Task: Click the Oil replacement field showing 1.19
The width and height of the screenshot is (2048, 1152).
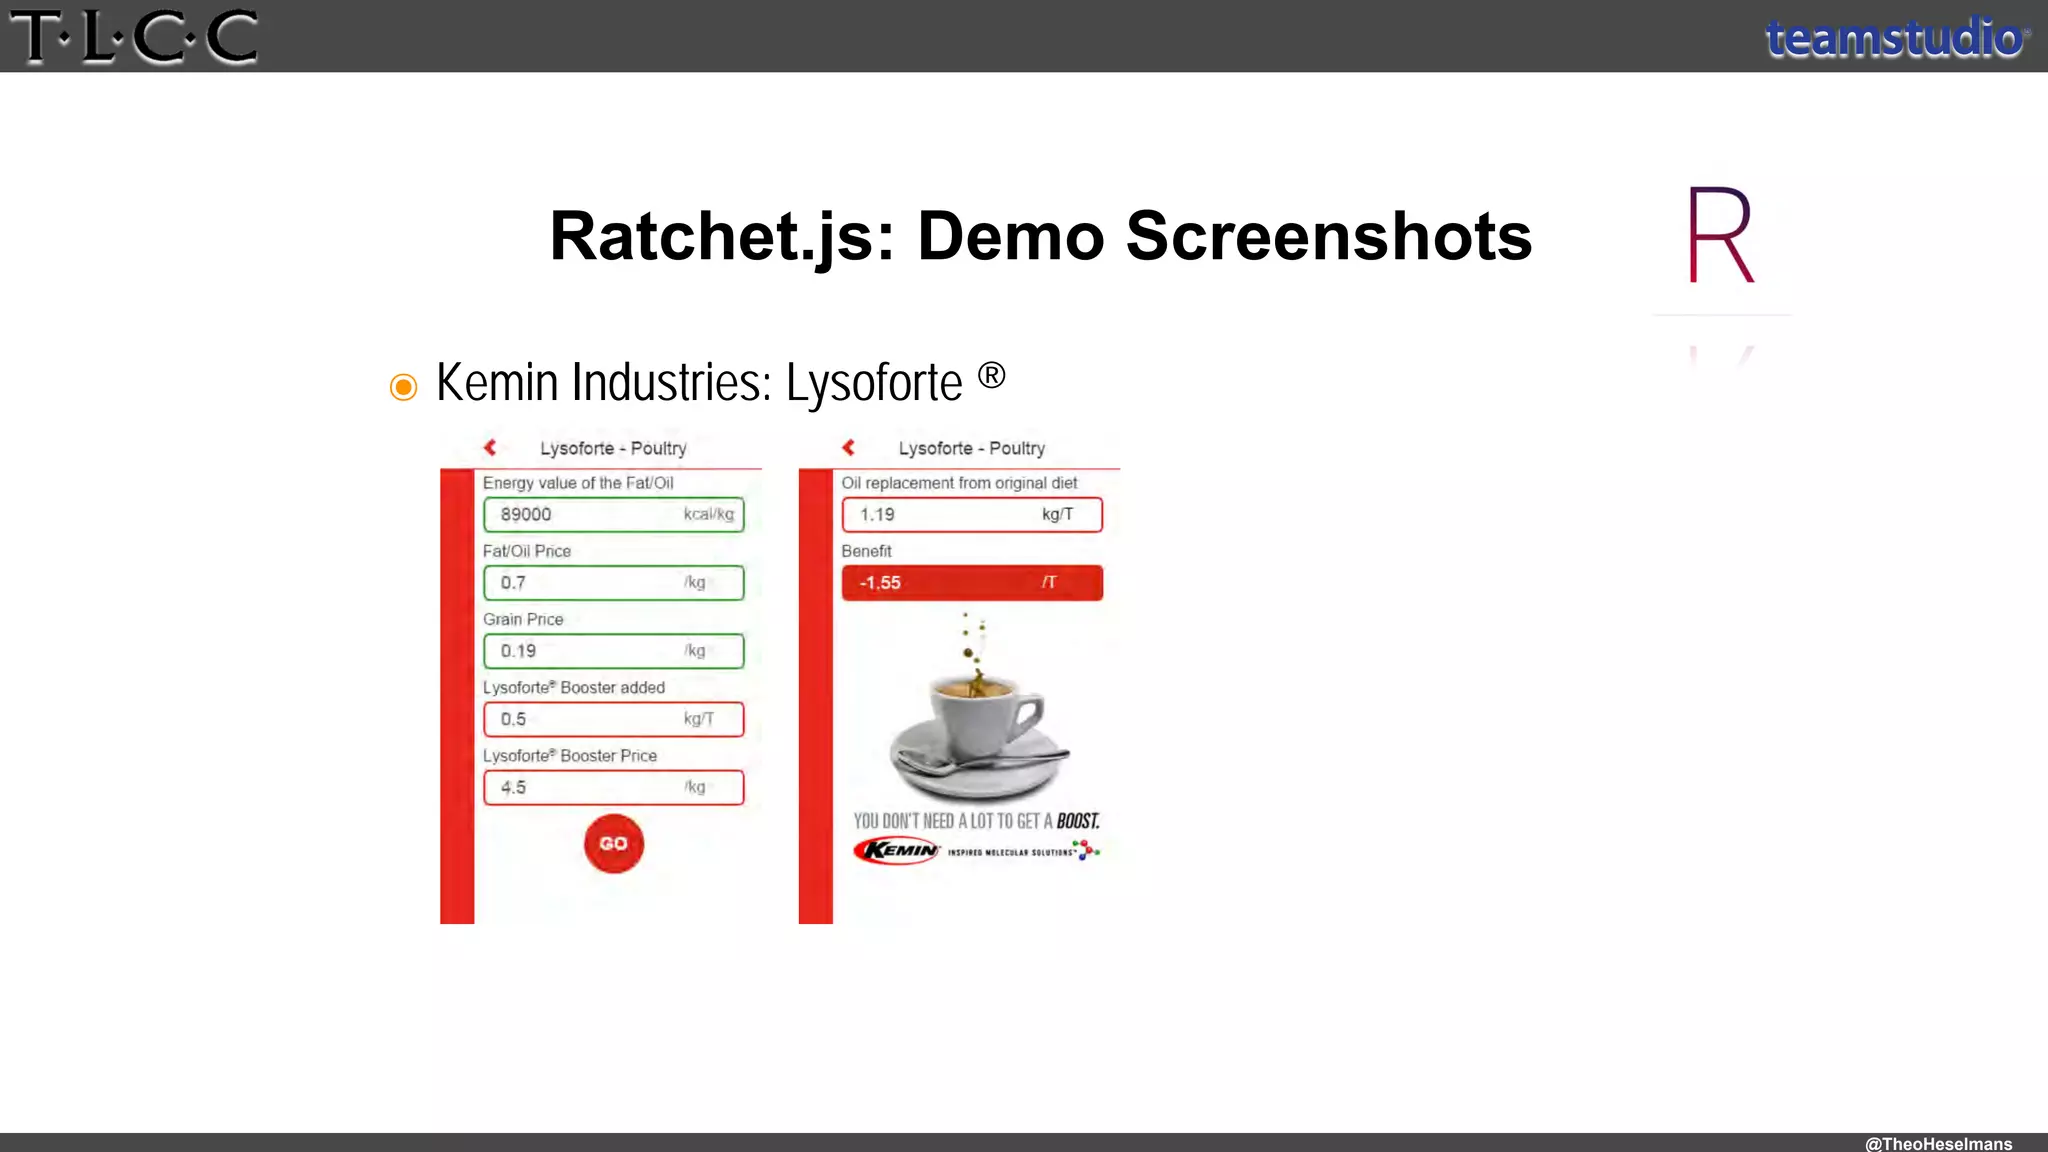Action: [972, 514]
